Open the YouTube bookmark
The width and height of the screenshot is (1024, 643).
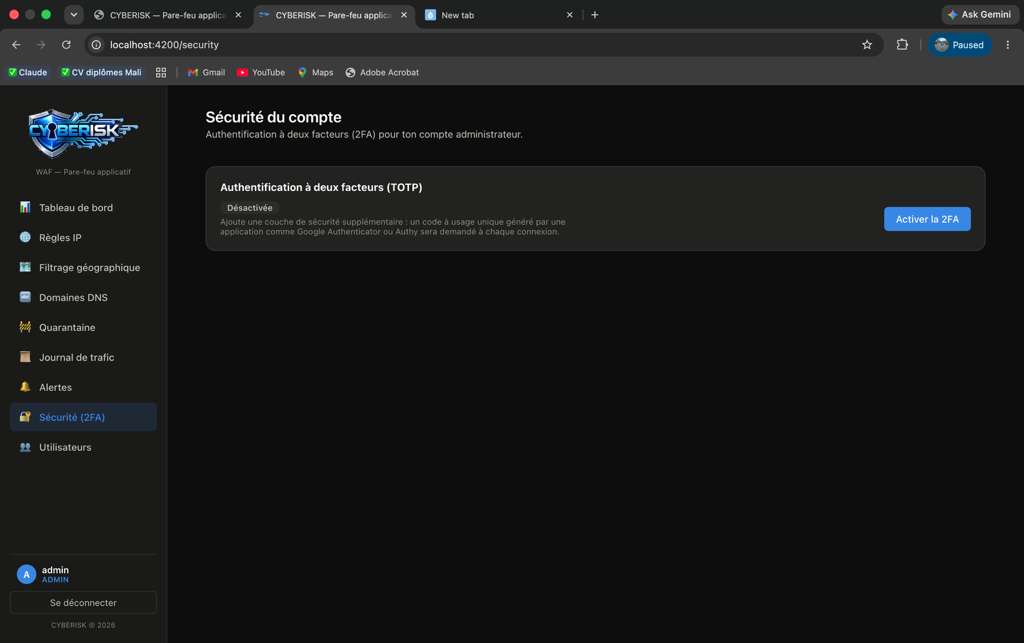[261, 72]
